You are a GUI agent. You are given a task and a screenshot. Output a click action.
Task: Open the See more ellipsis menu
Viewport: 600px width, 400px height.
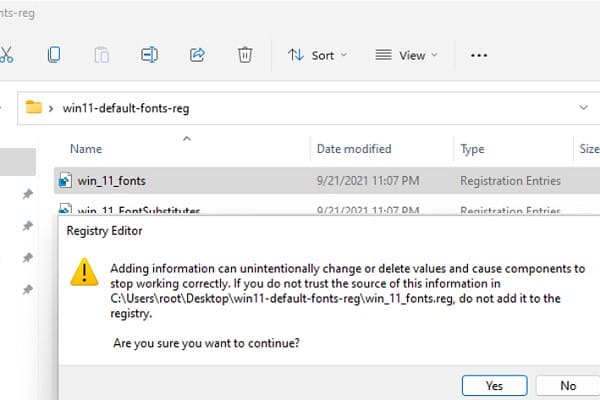point(479,55)
